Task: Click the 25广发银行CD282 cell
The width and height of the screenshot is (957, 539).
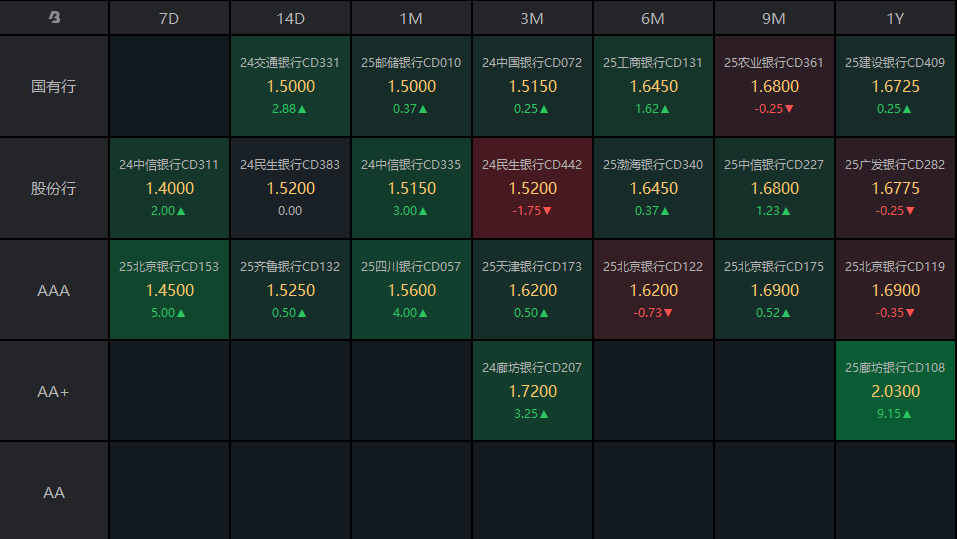Action: coord(895,188)
